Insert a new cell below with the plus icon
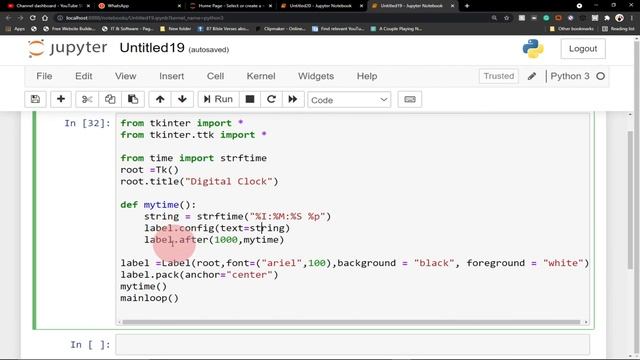The width and height of the screenshot is (640, 360). pos(61,99)
